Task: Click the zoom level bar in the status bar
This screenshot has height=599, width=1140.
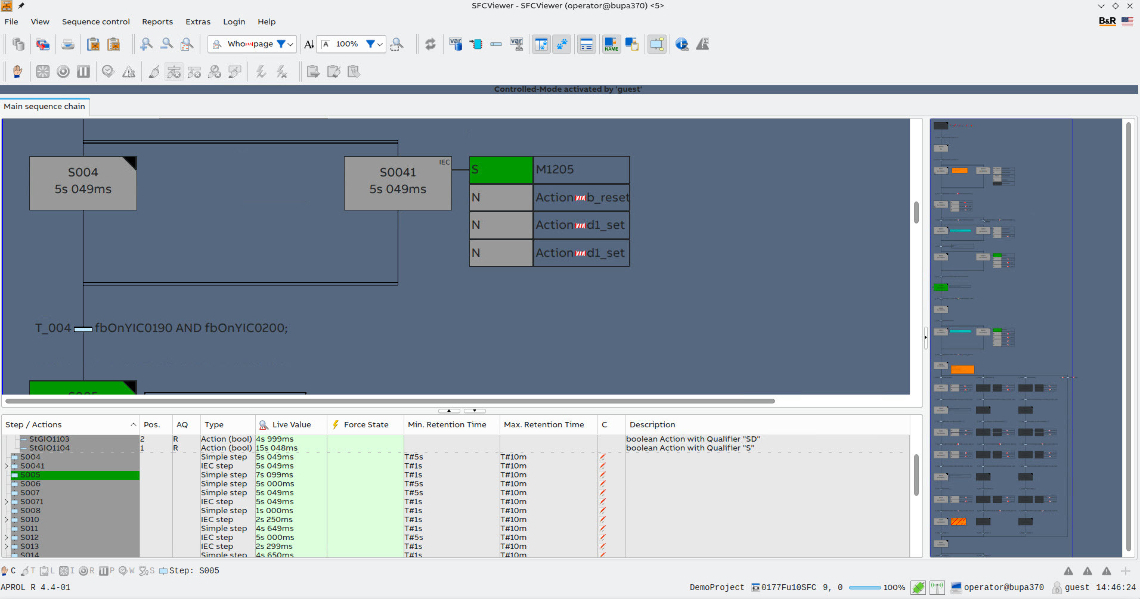Action: pyautogui.click(x=864, y=588)
